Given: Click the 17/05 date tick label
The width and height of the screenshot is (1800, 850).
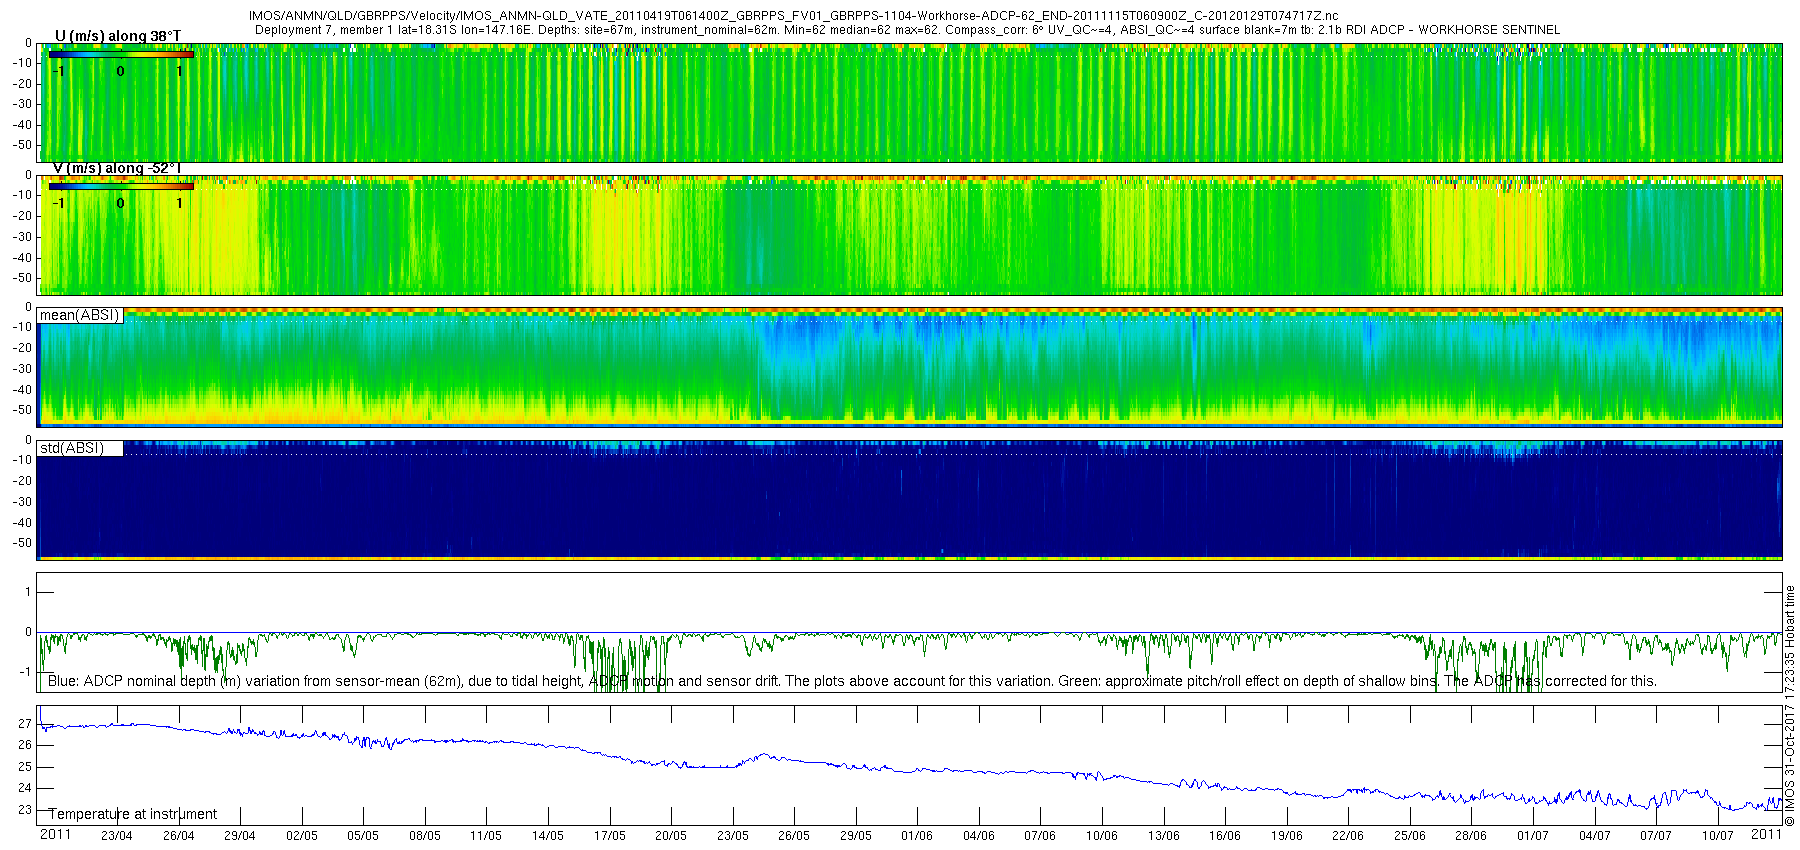Looking at the screenshot, I should (609, 835).
